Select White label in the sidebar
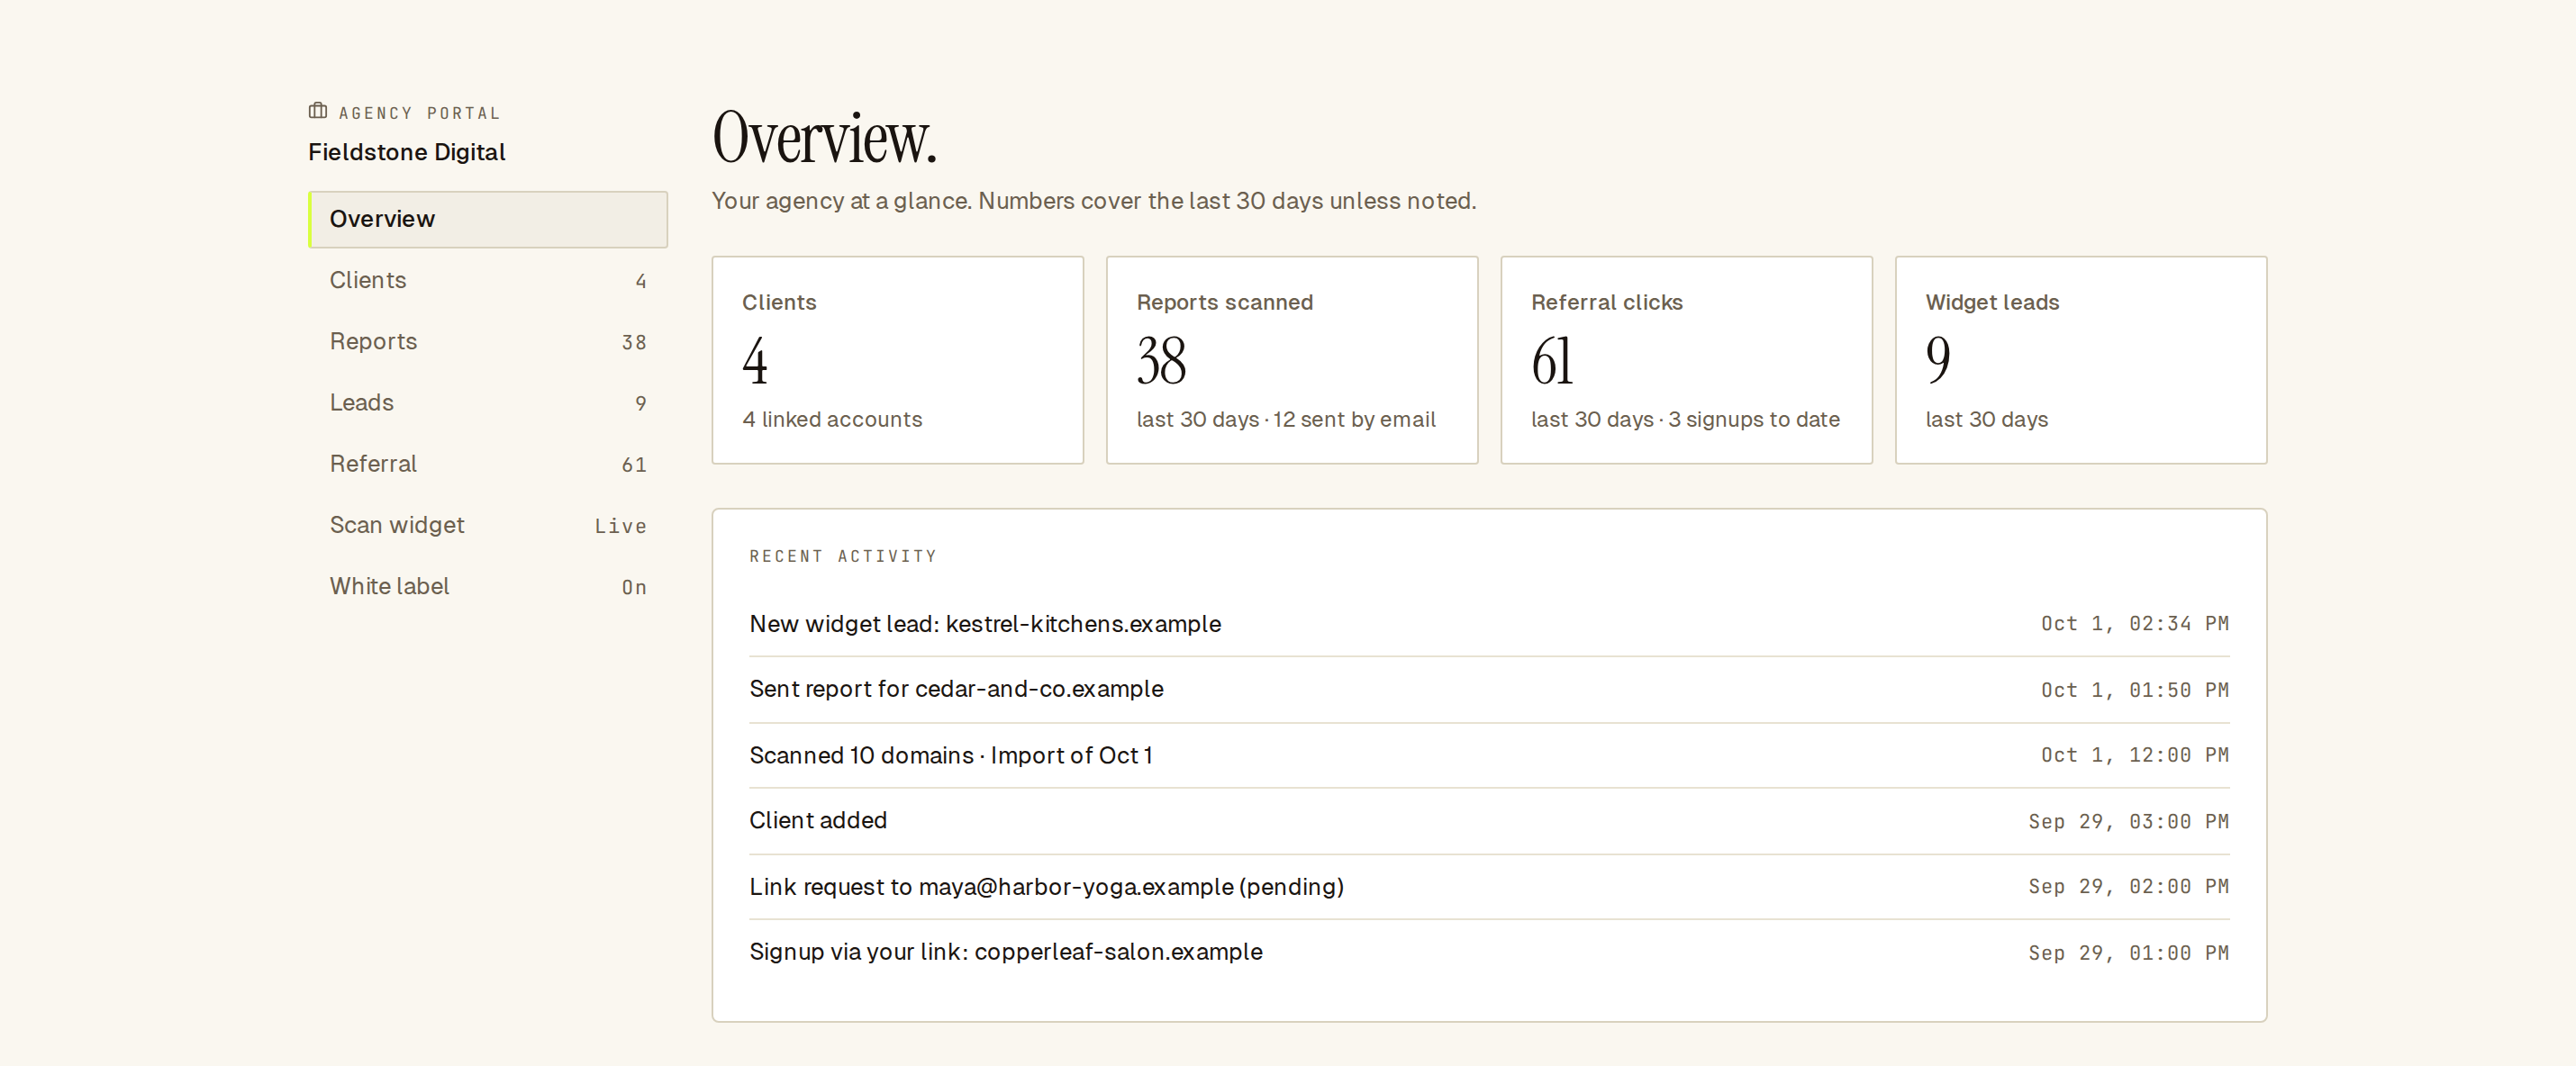 pos(488,586)
